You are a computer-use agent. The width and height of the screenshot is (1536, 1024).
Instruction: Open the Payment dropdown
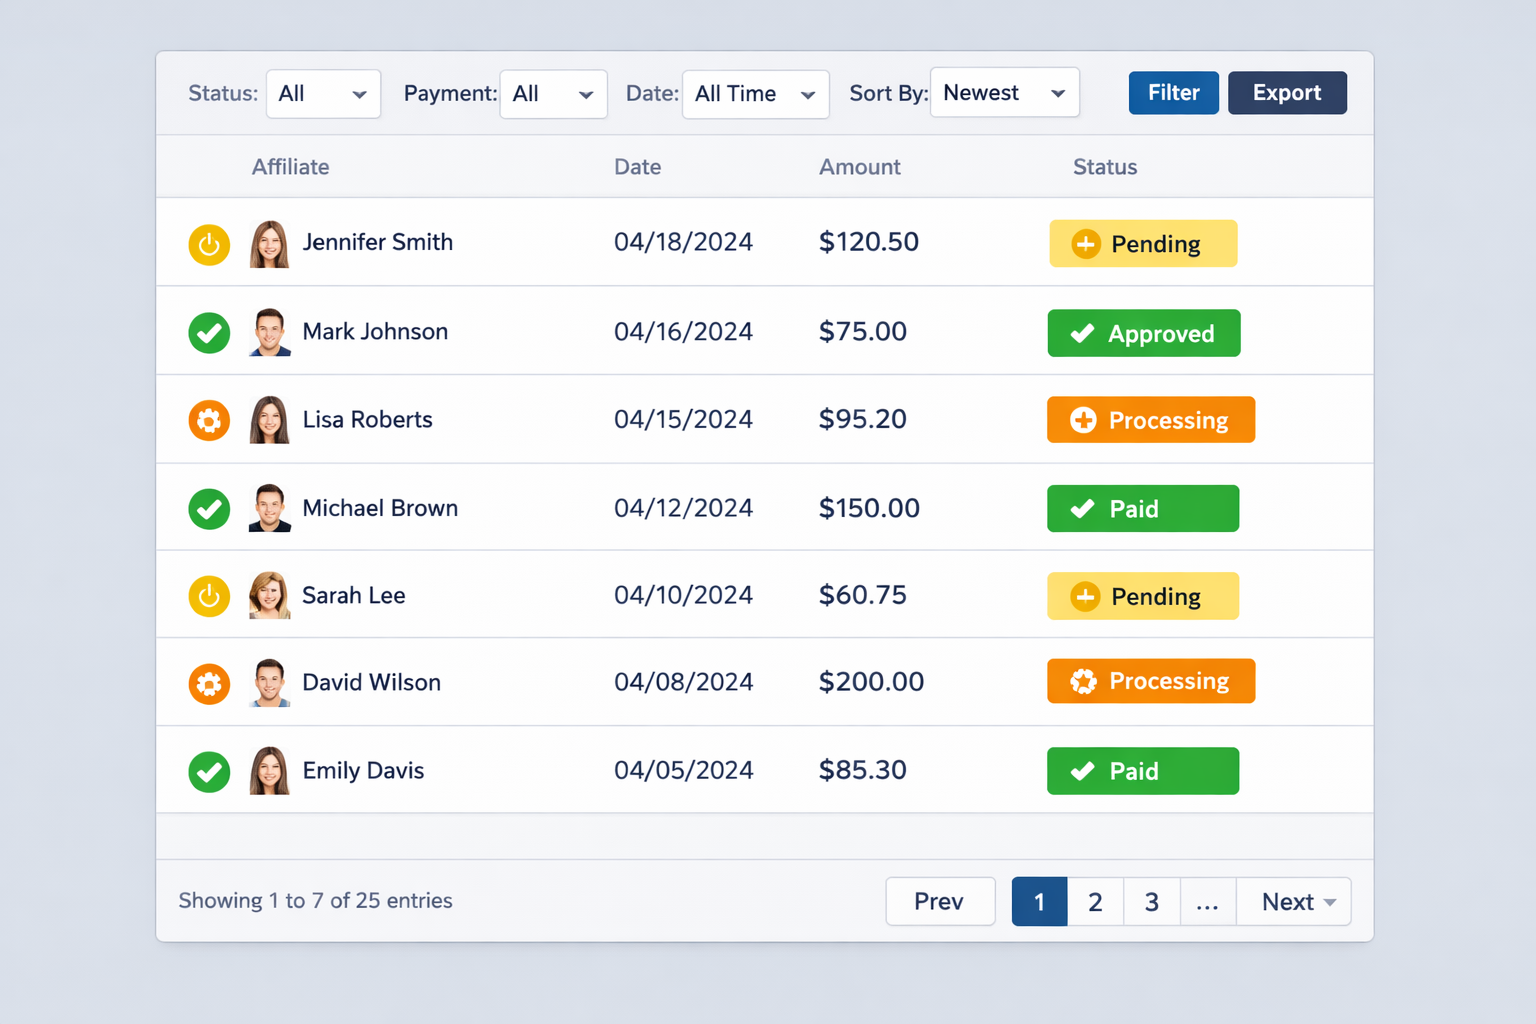click(x=553, y=93)
